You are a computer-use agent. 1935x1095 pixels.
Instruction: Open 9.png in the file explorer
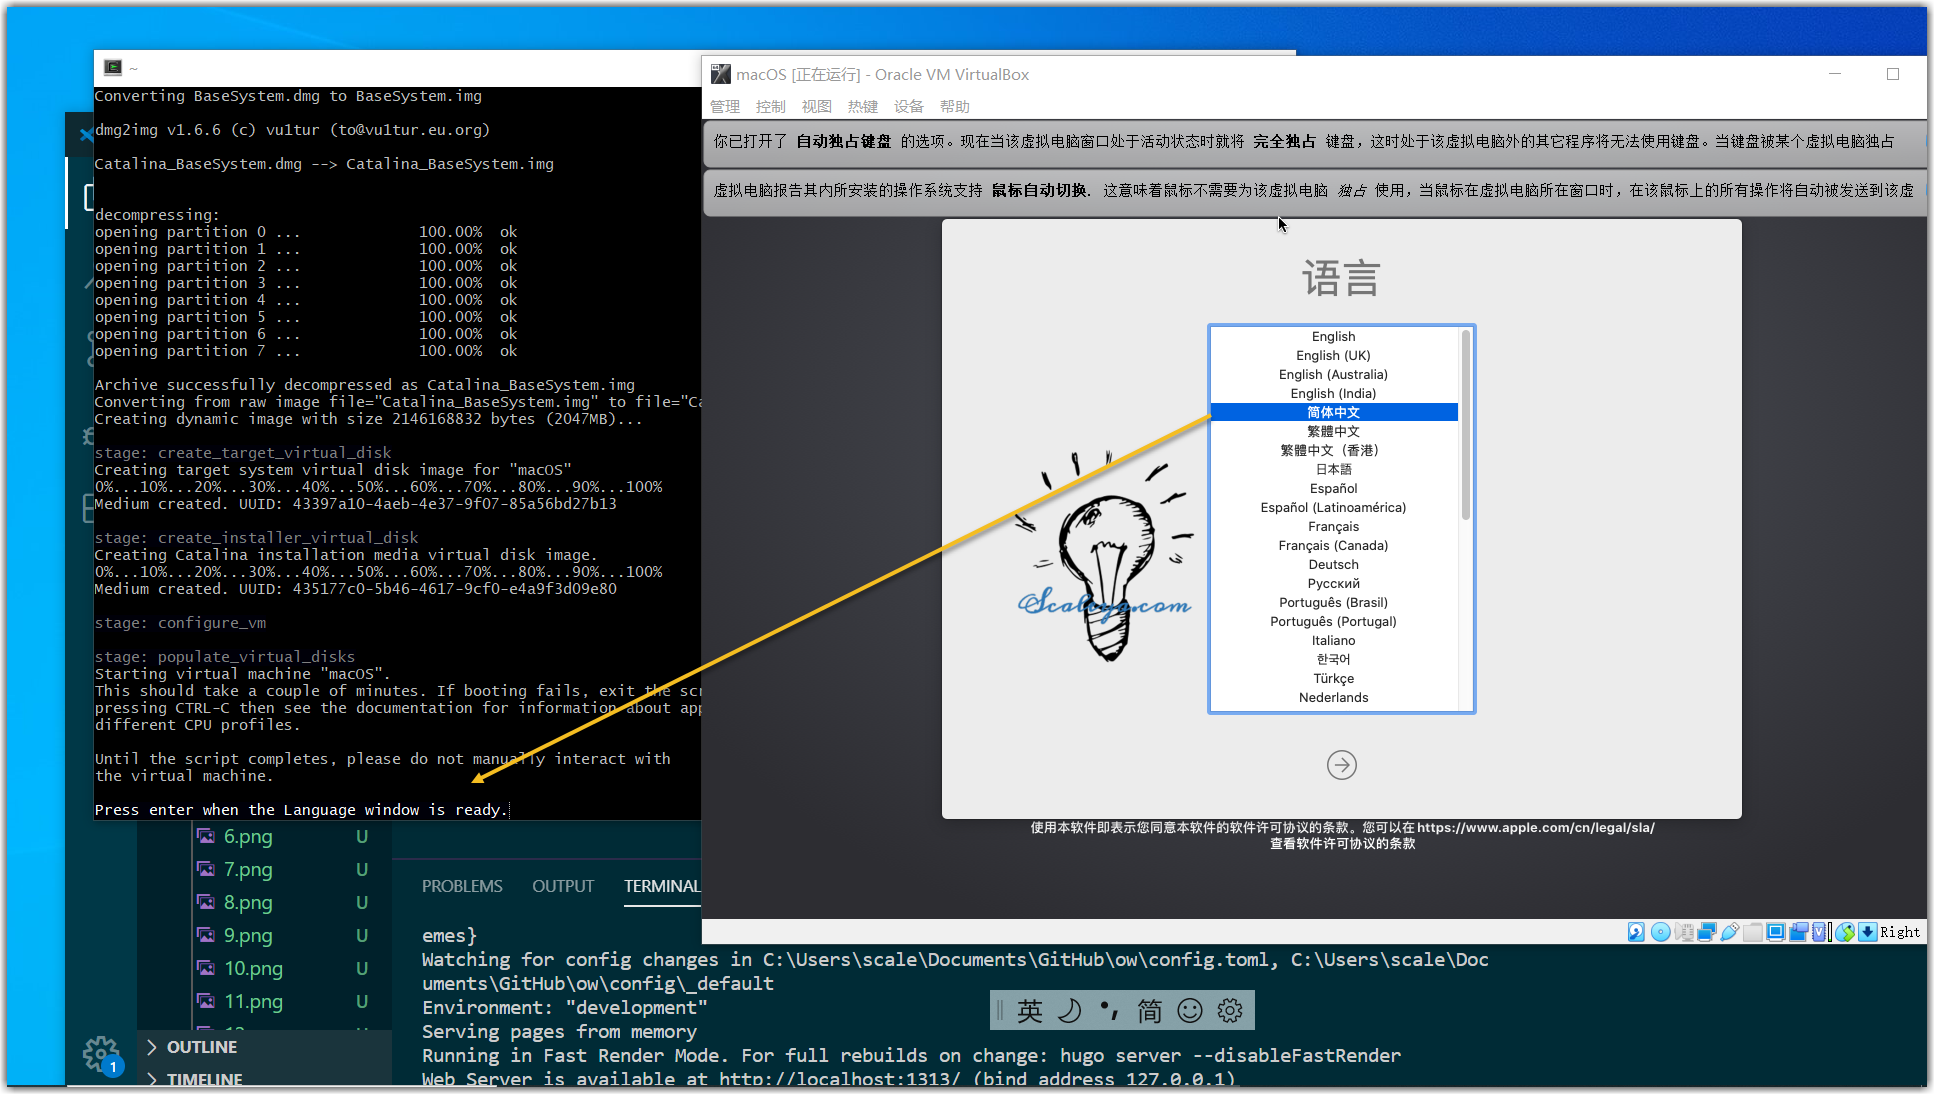click(x=247, y=935)
